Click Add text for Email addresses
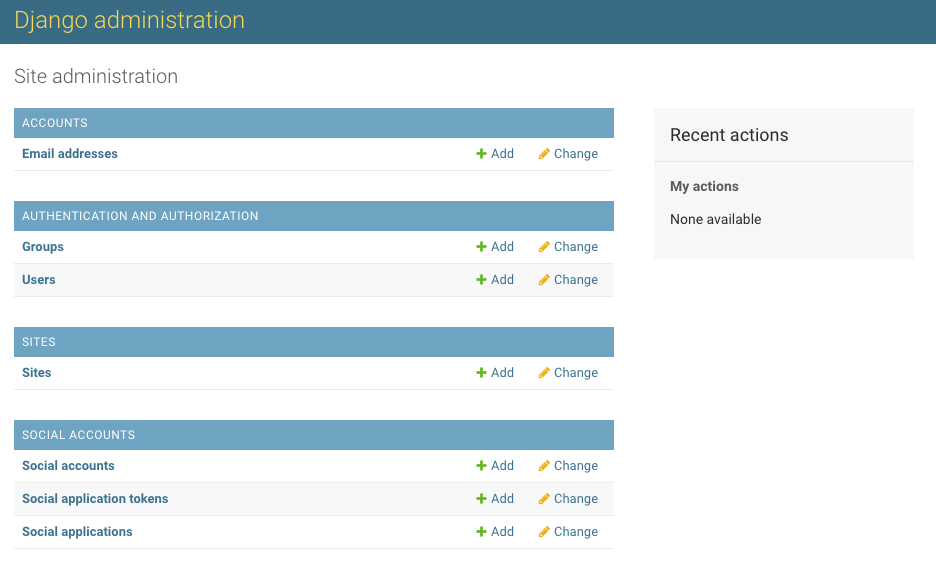 point(503,154)
